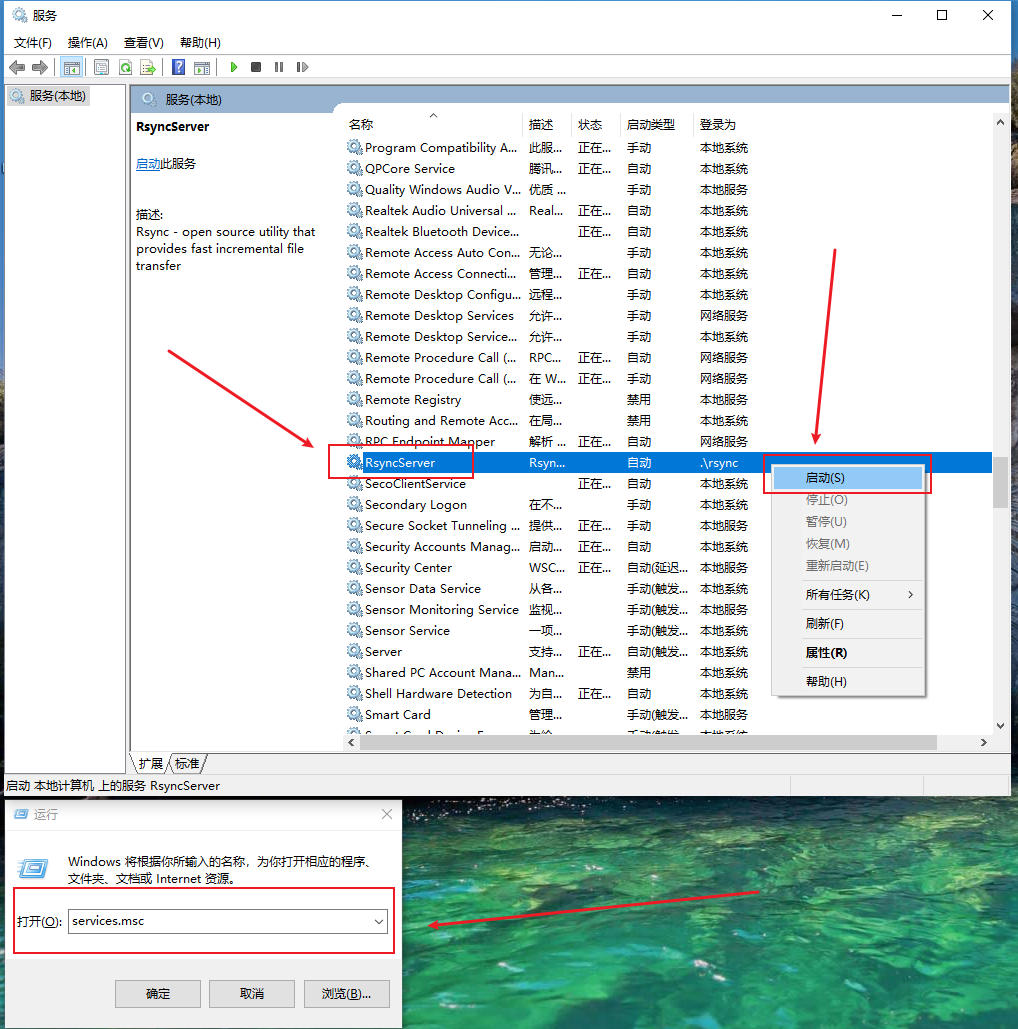
Task: Click the Refresh toolbar icon
Action: point(125,67)
